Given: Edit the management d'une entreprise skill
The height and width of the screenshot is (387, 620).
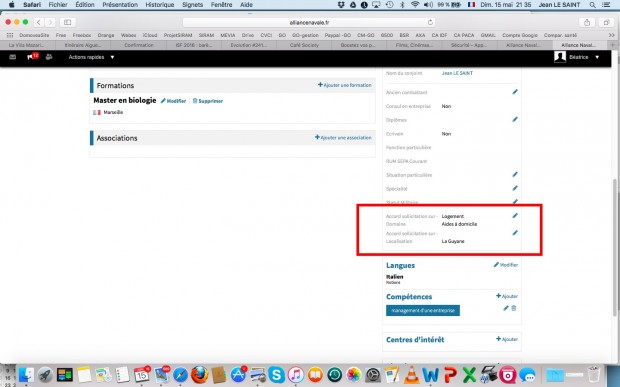Looking at the screenshot, I should pyautogui.click(x=506, y=308).
